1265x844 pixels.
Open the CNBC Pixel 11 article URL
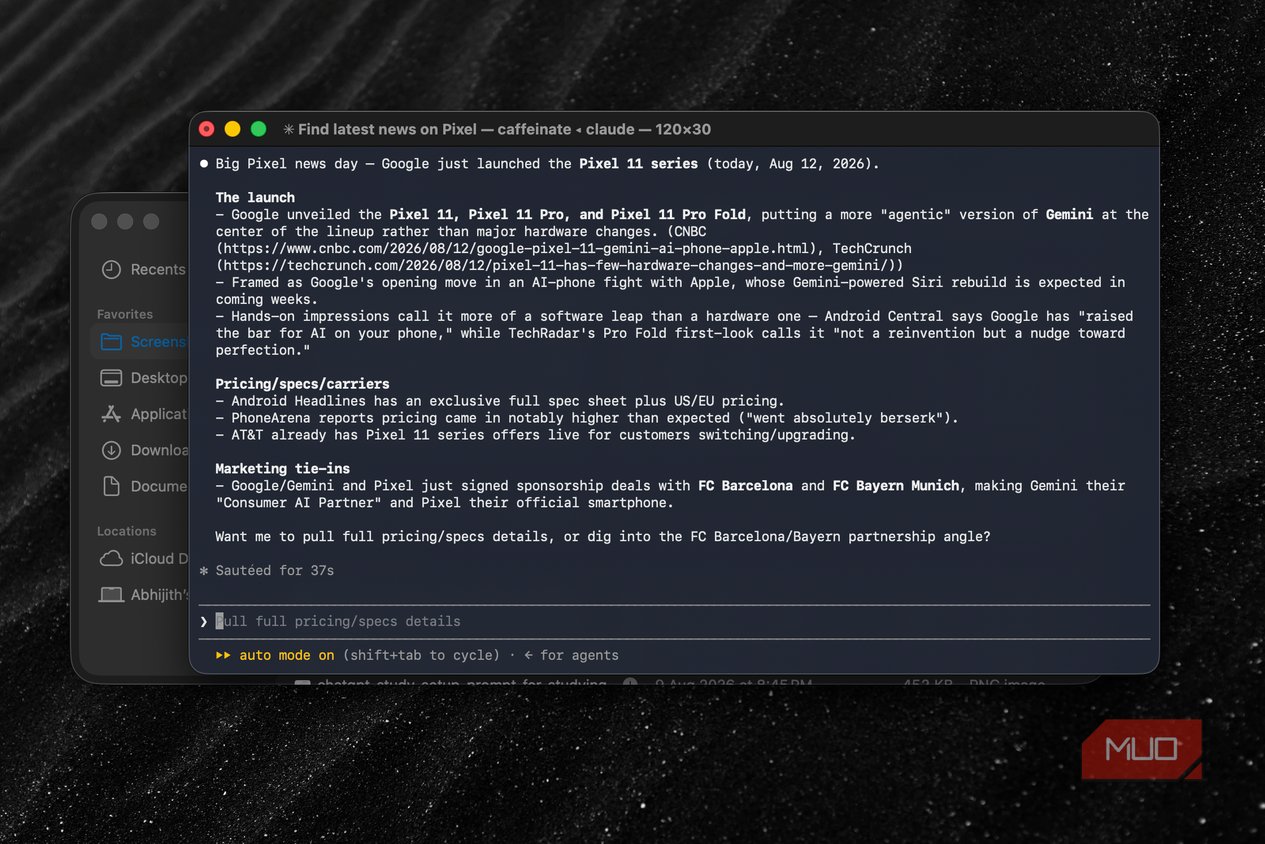point(515,248)
